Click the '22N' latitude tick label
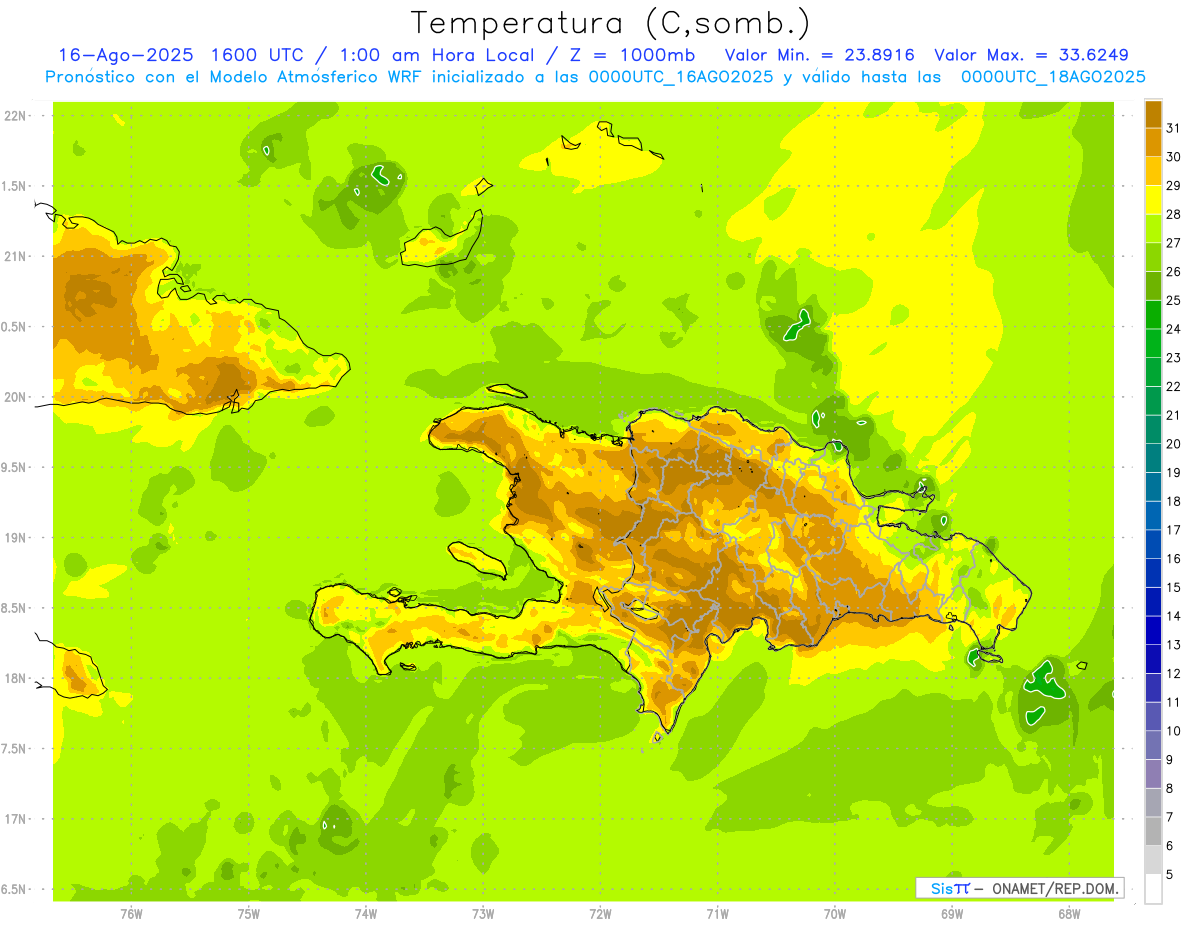Screen dimensions: 1200x927 pyautogui.click(x=15, y=116)
